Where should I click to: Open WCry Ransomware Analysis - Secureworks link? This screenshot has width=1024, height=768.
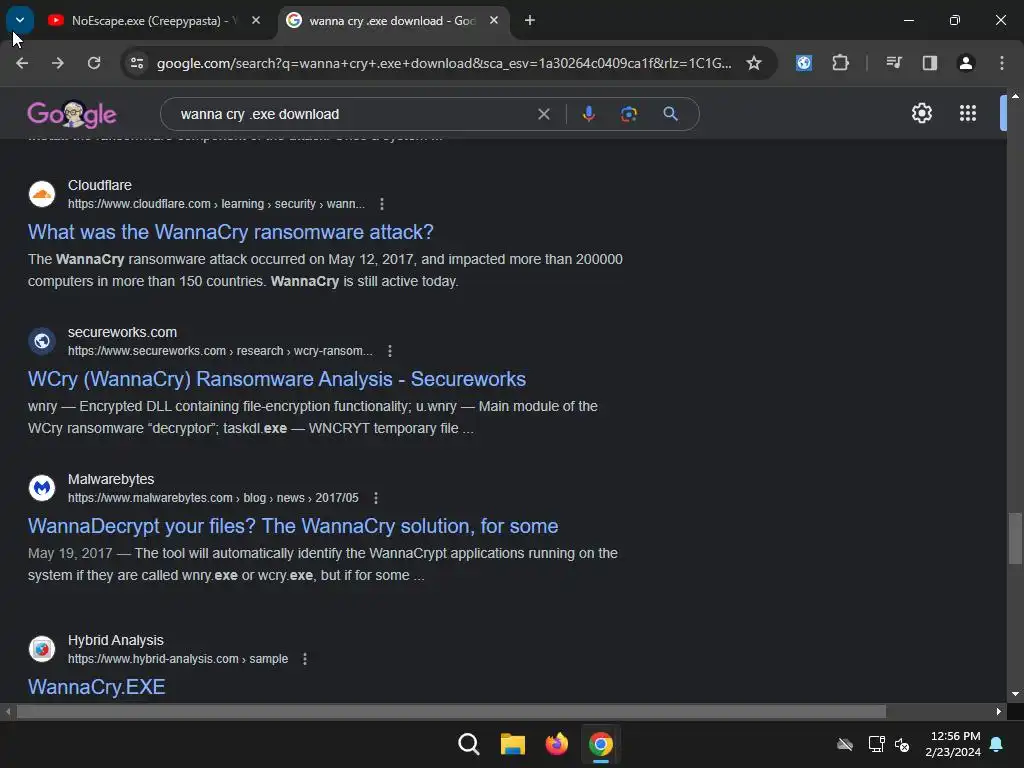pyautogui.click(x=277, y=379)
